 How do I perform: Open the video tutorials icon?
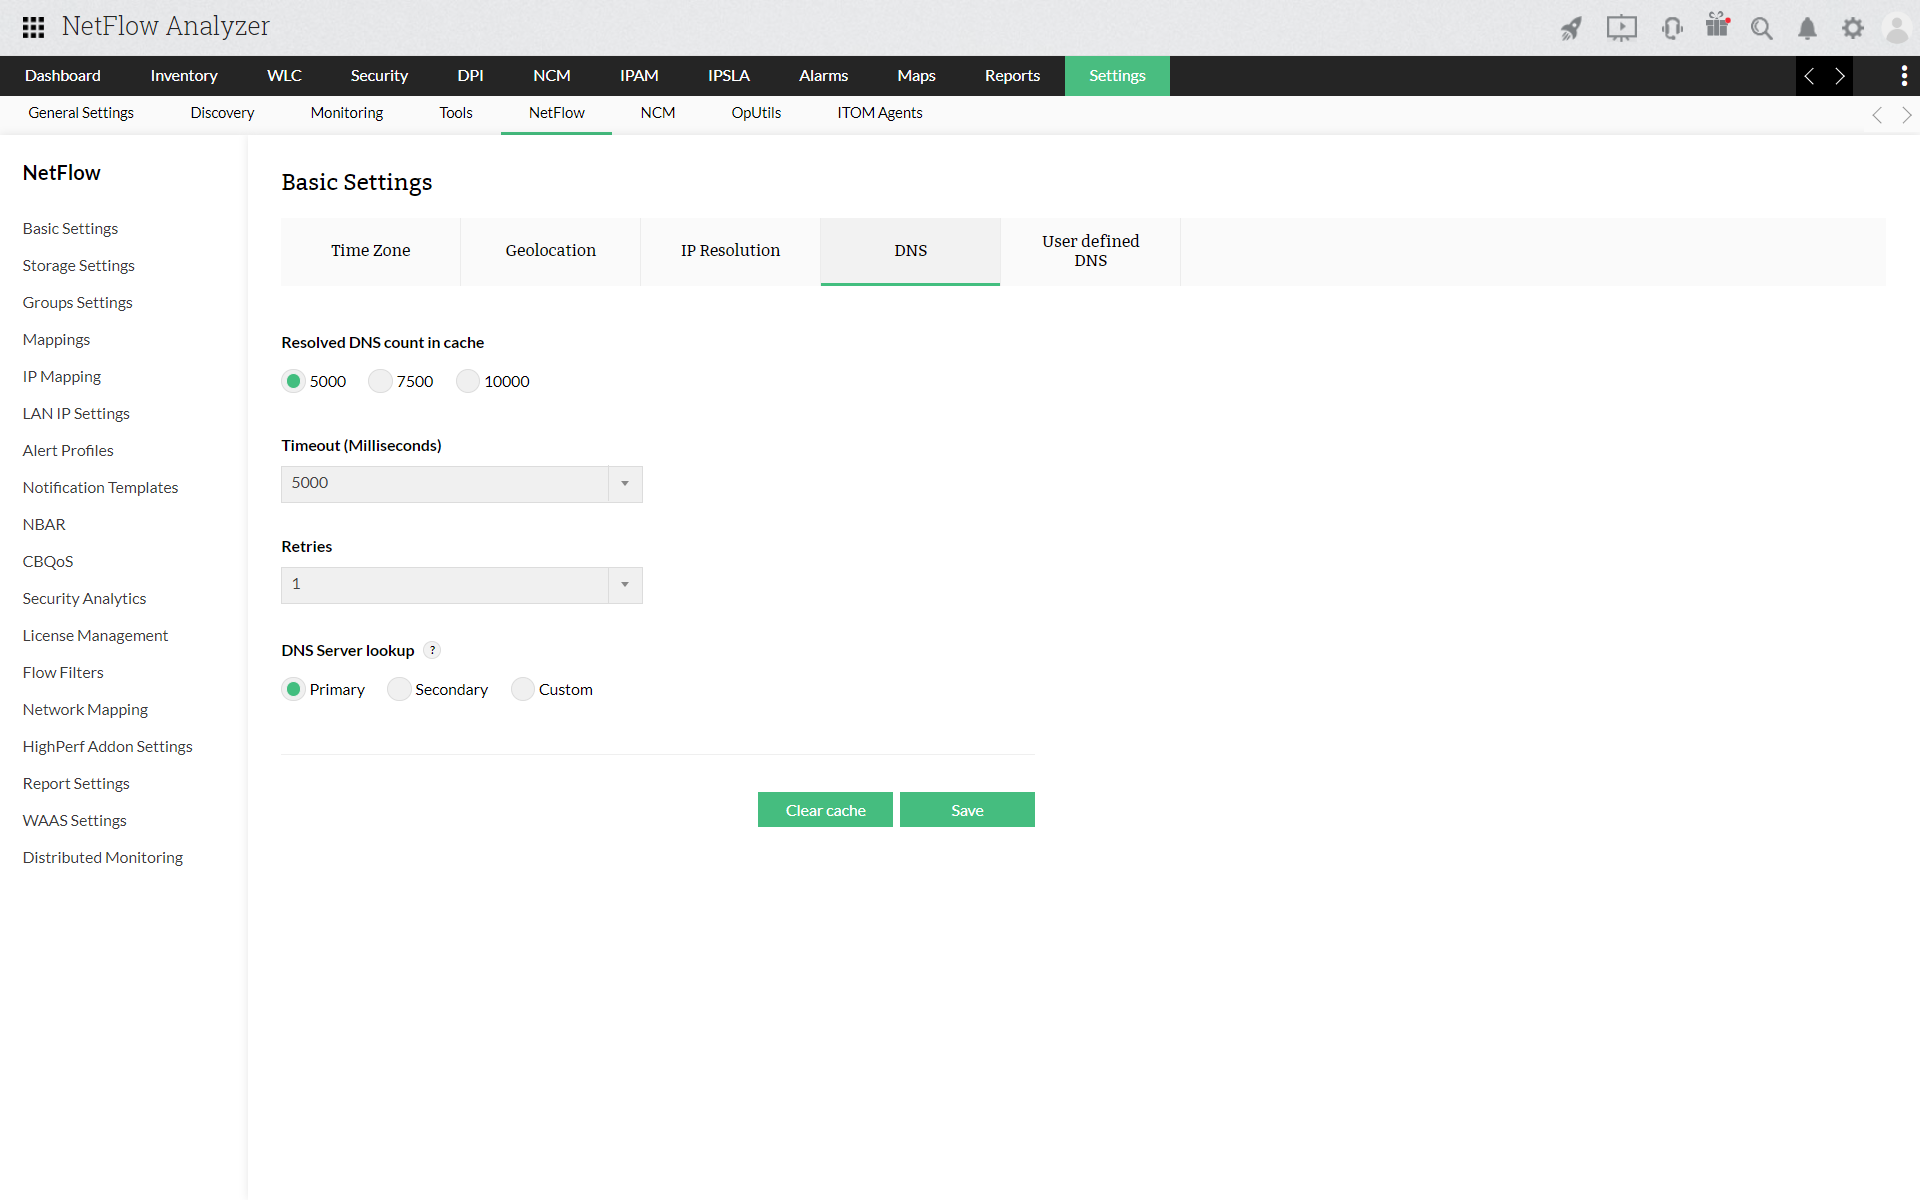pyautogui.click(x=1622, y=28)
